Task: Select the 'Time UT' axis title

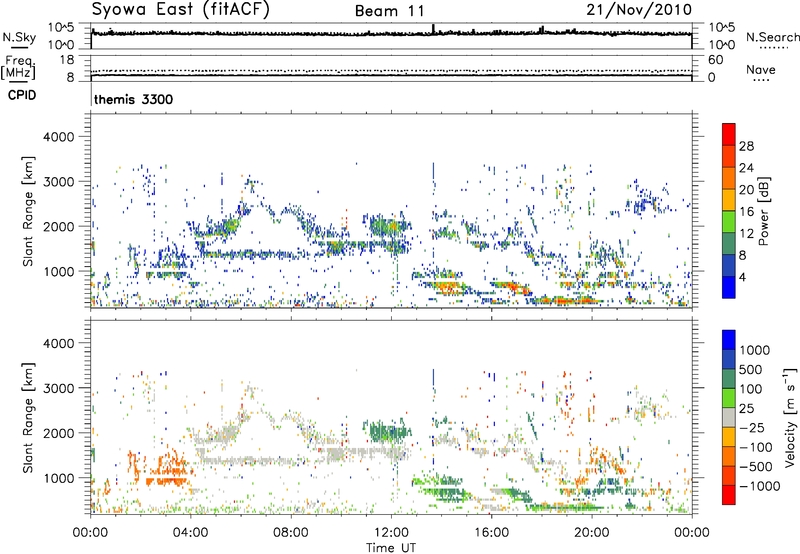Action: [391, 547]
